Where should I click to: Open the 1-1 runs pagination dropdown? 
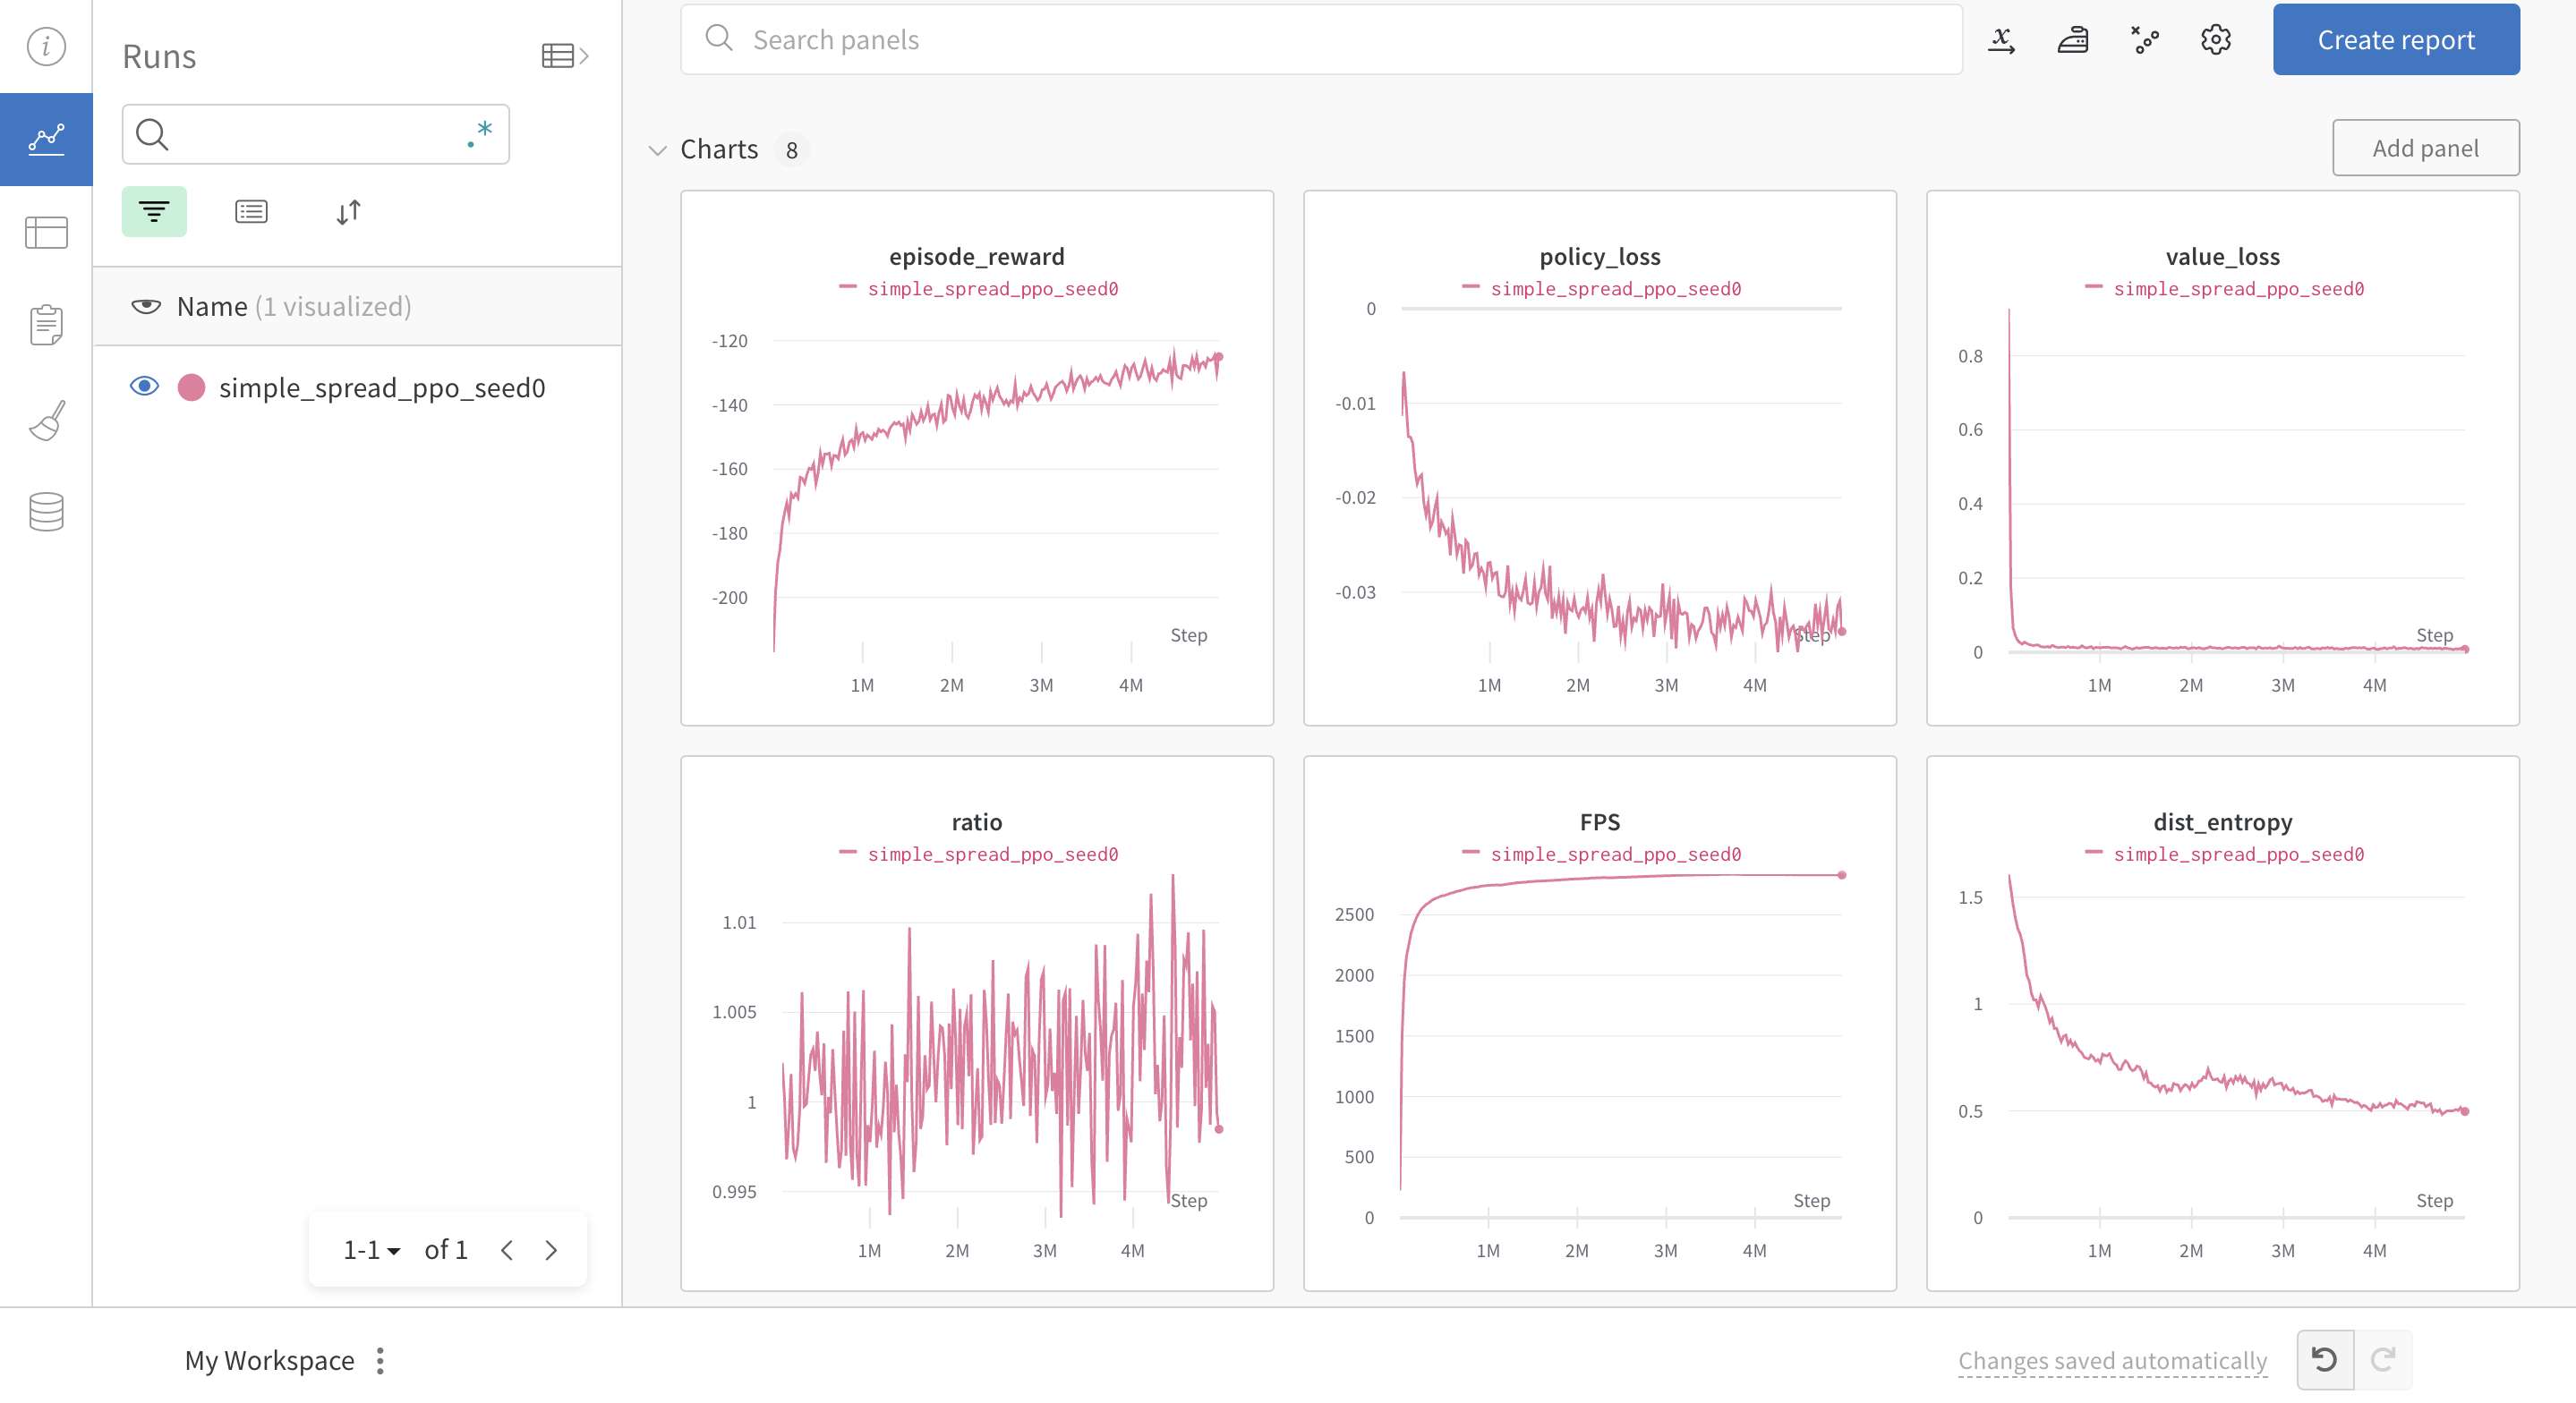372,1250
